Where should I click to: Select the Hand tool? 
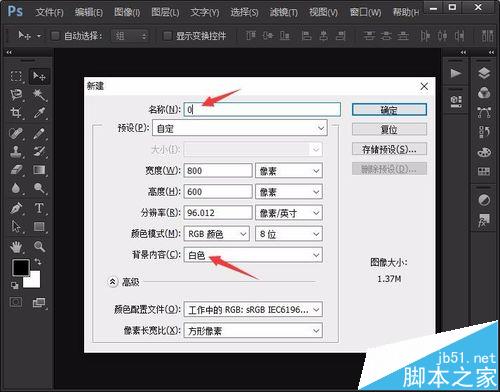point(16,247)
